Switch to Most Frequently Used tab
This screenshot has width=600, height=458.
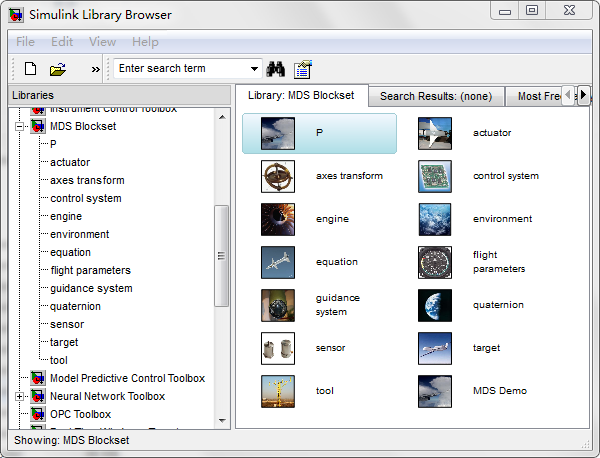tap(535, 96)
